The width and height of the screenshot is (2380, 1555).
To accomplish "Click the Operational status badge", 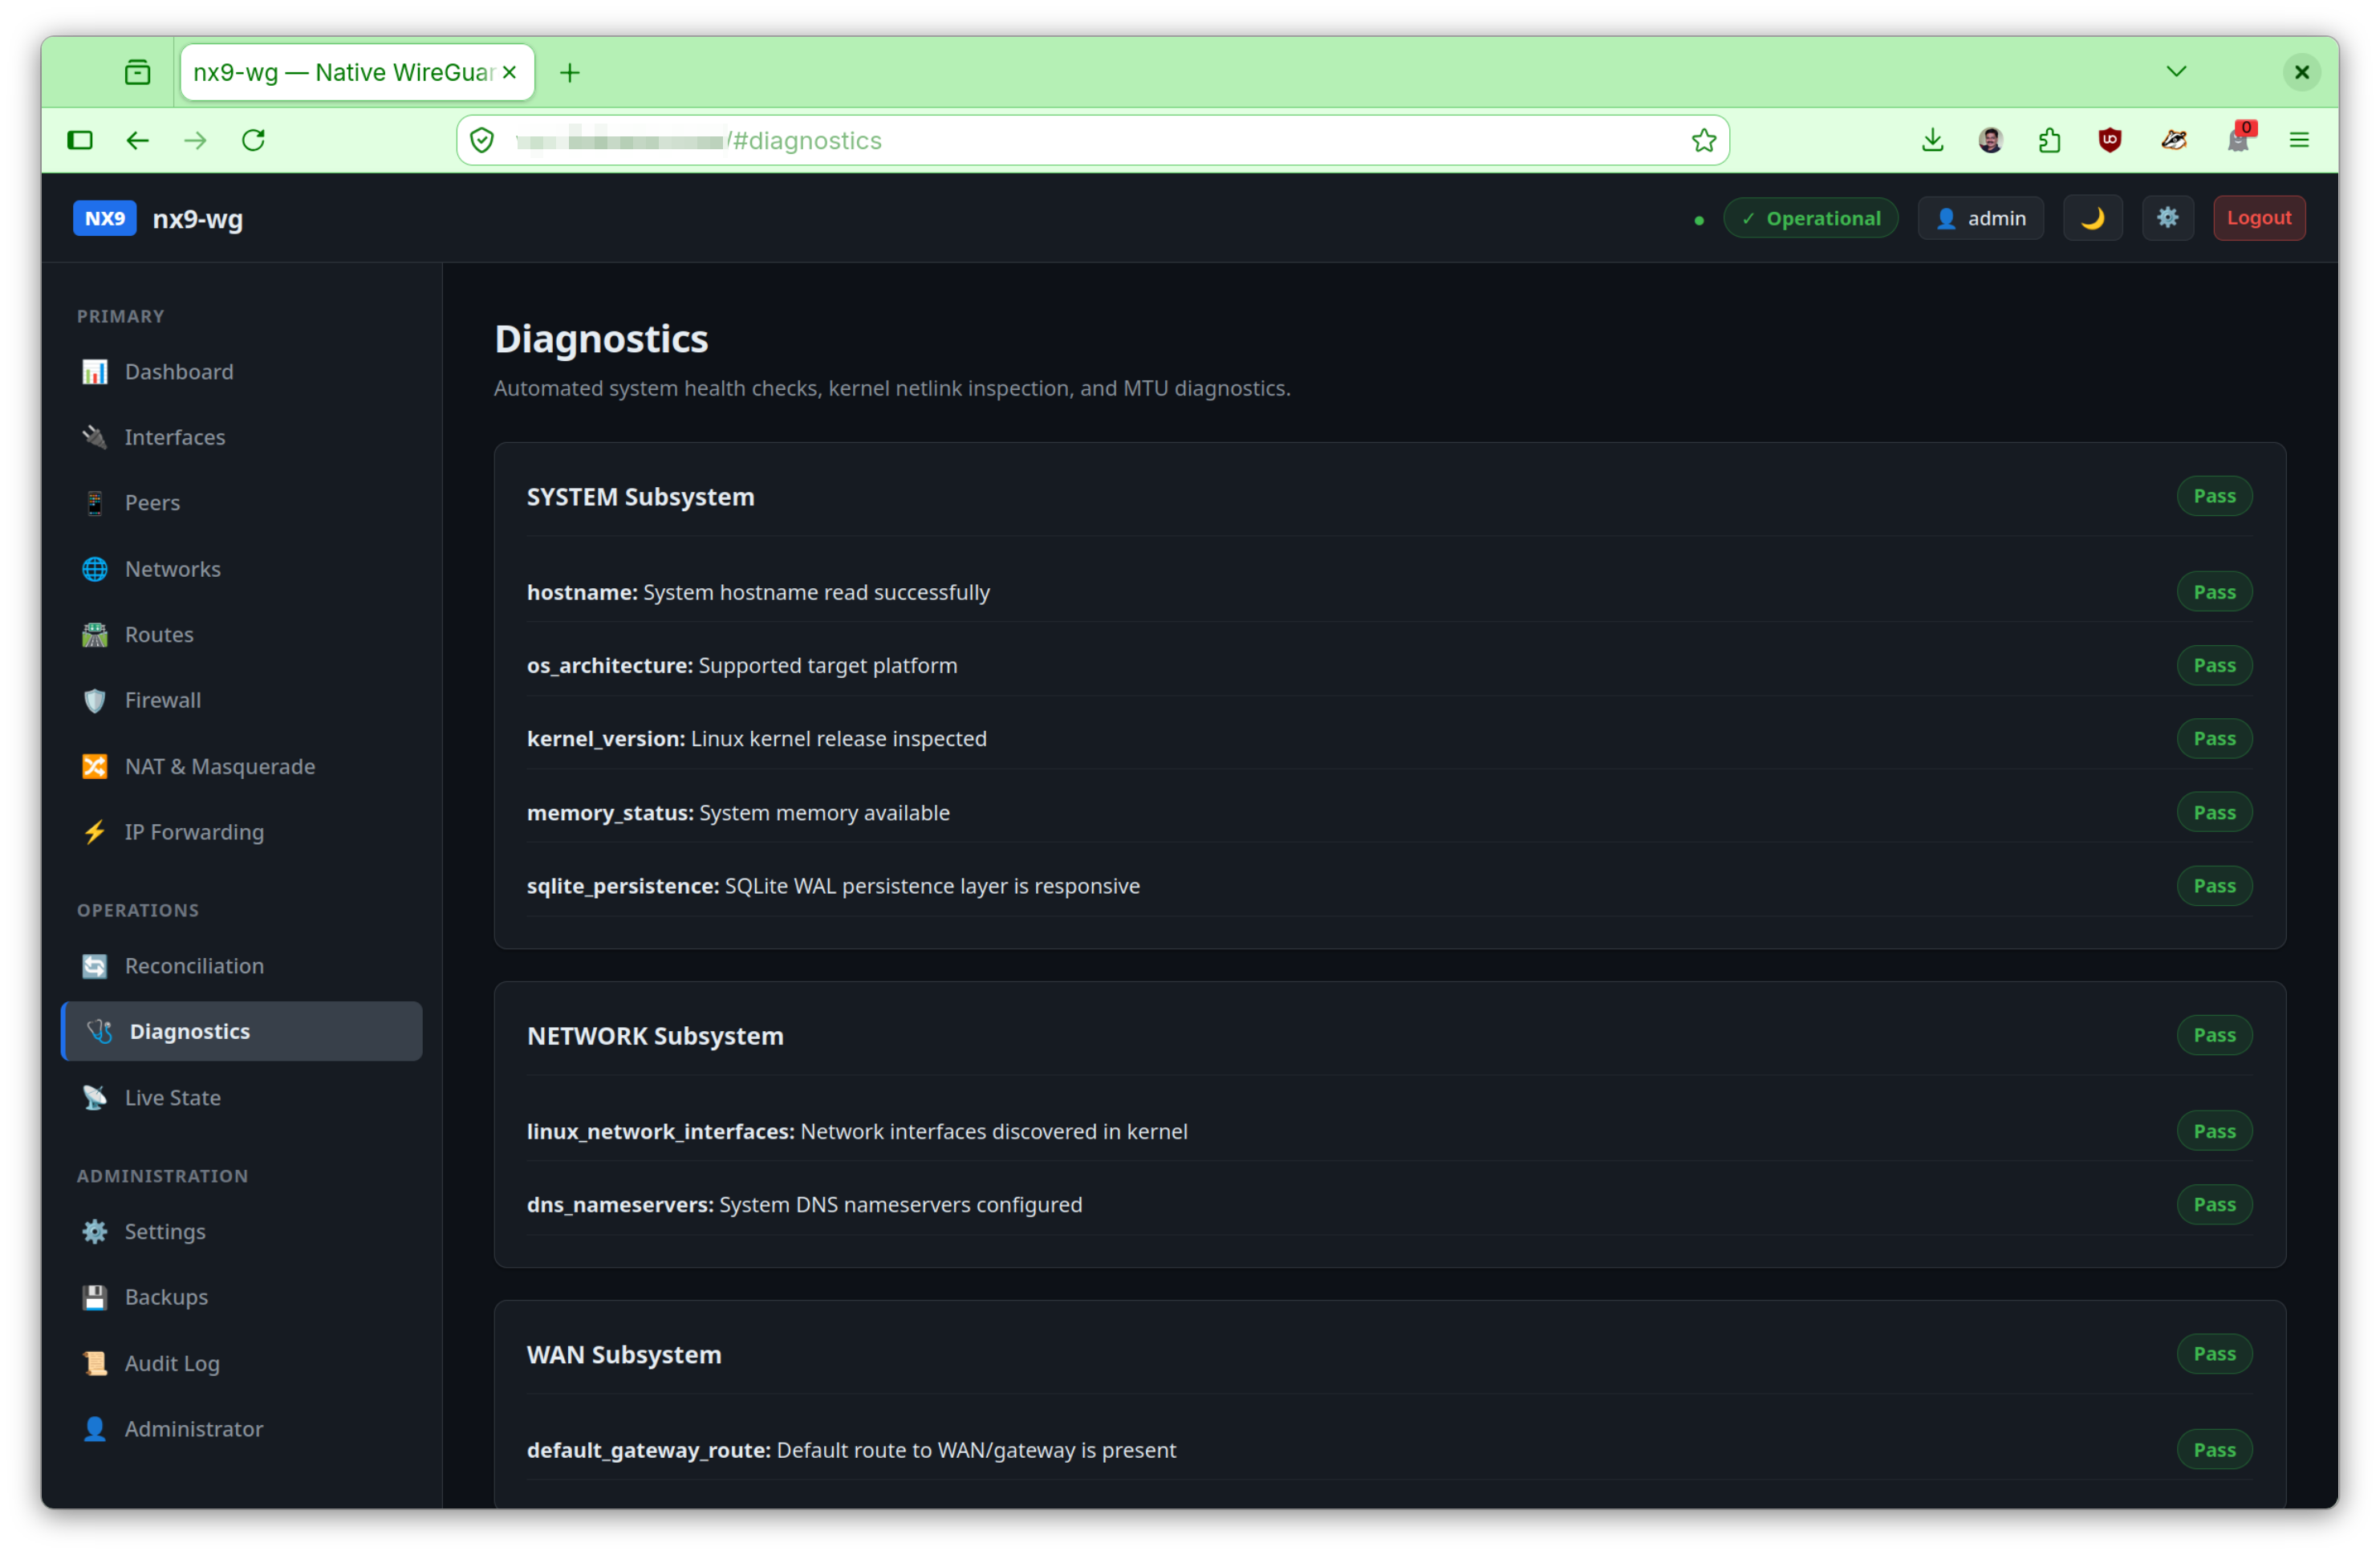I will 1810,218.
